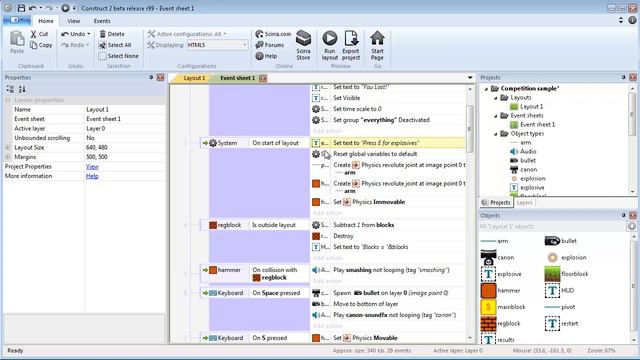Viewport: 640px width, 360px height.
Task: Open the Home ribbon tab
Action: [x=46, y=21]
